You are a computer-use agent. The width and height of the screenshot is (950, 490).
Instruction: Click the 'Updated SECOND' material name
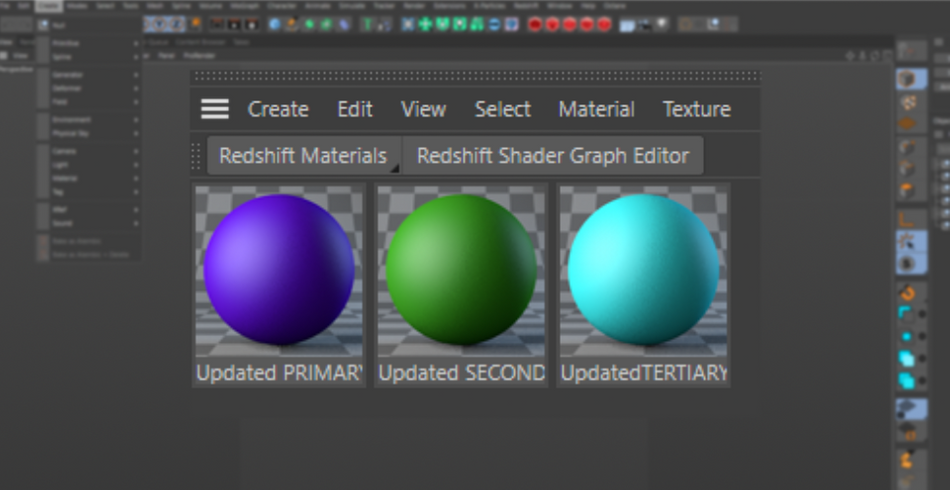(462, 373)
